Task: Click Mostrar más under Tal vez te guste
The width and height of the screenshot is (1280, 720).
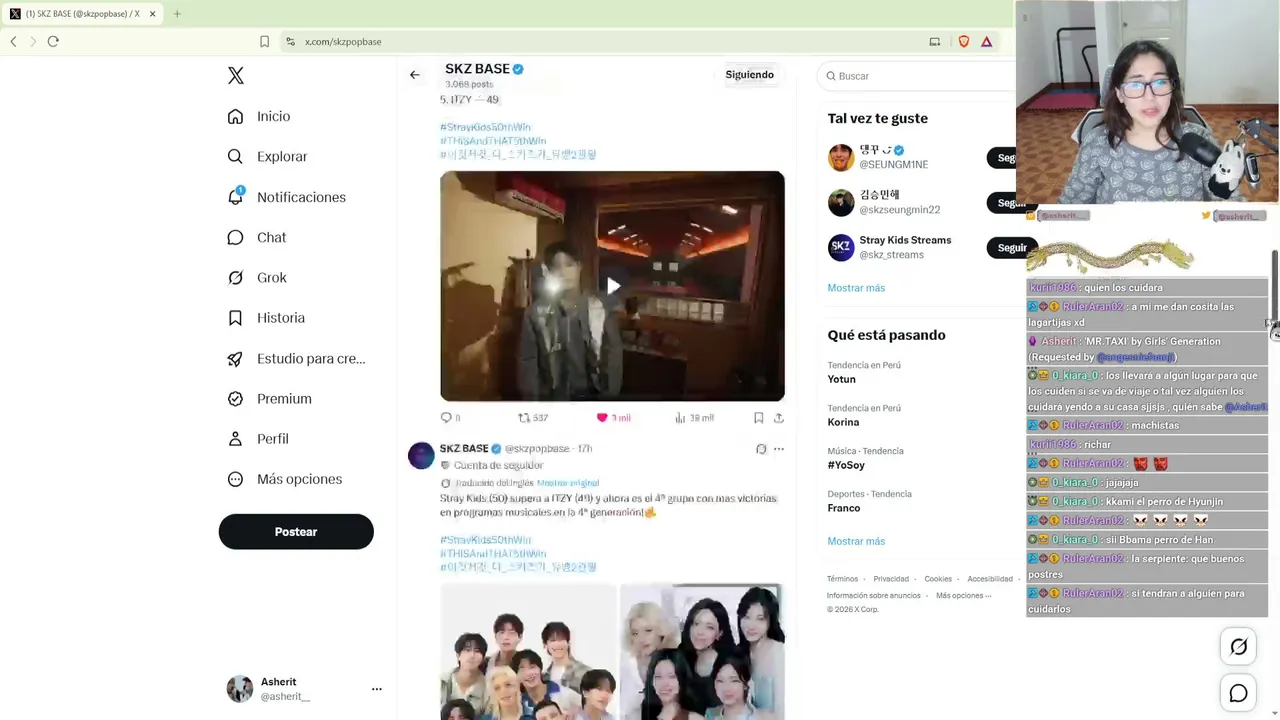Action: (856, 288)
